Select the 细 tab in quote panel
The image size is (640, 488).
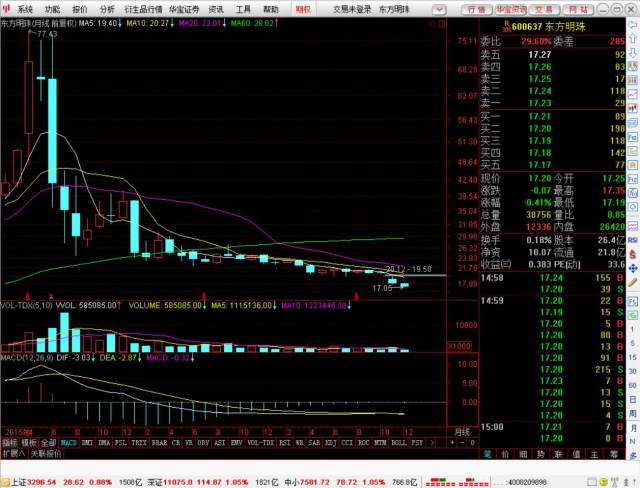tap(523, 454)
